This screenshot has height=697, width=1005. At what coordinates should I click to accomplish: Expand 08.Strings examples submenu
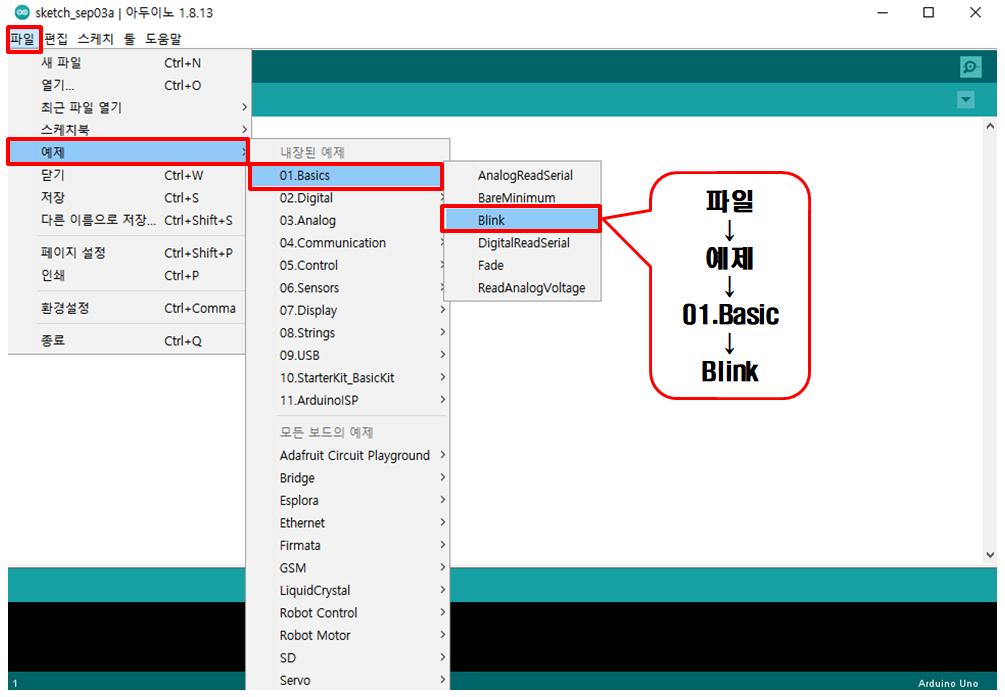[x=348, y=333]
